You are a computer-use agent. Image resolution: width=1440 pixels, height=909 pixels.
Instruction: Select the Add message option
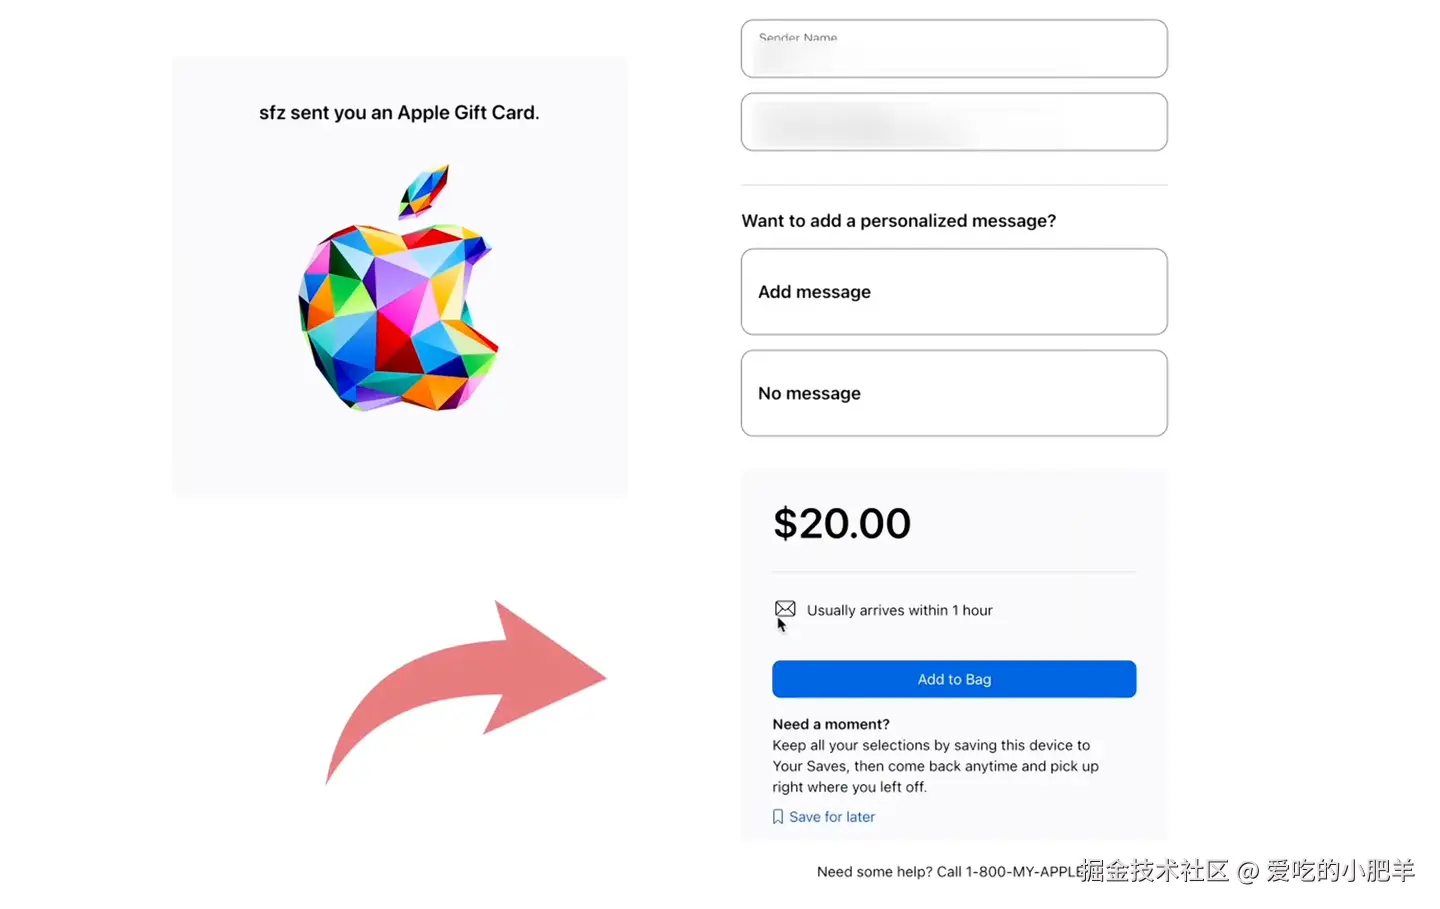click(954, 292)
